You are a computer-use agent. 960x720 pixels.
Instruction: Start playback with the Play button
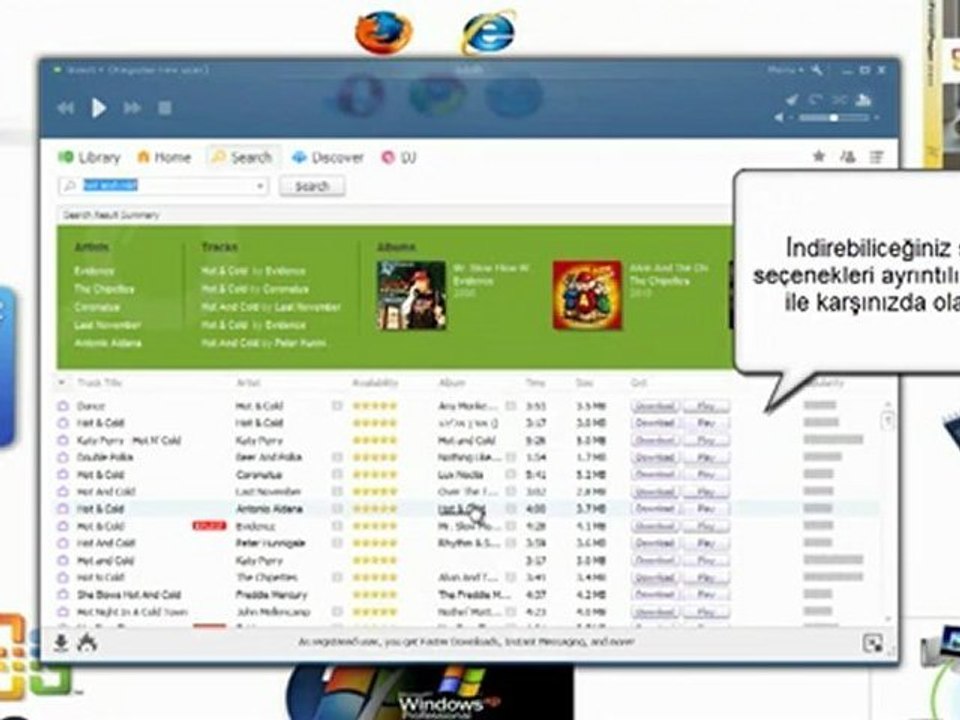99,108
